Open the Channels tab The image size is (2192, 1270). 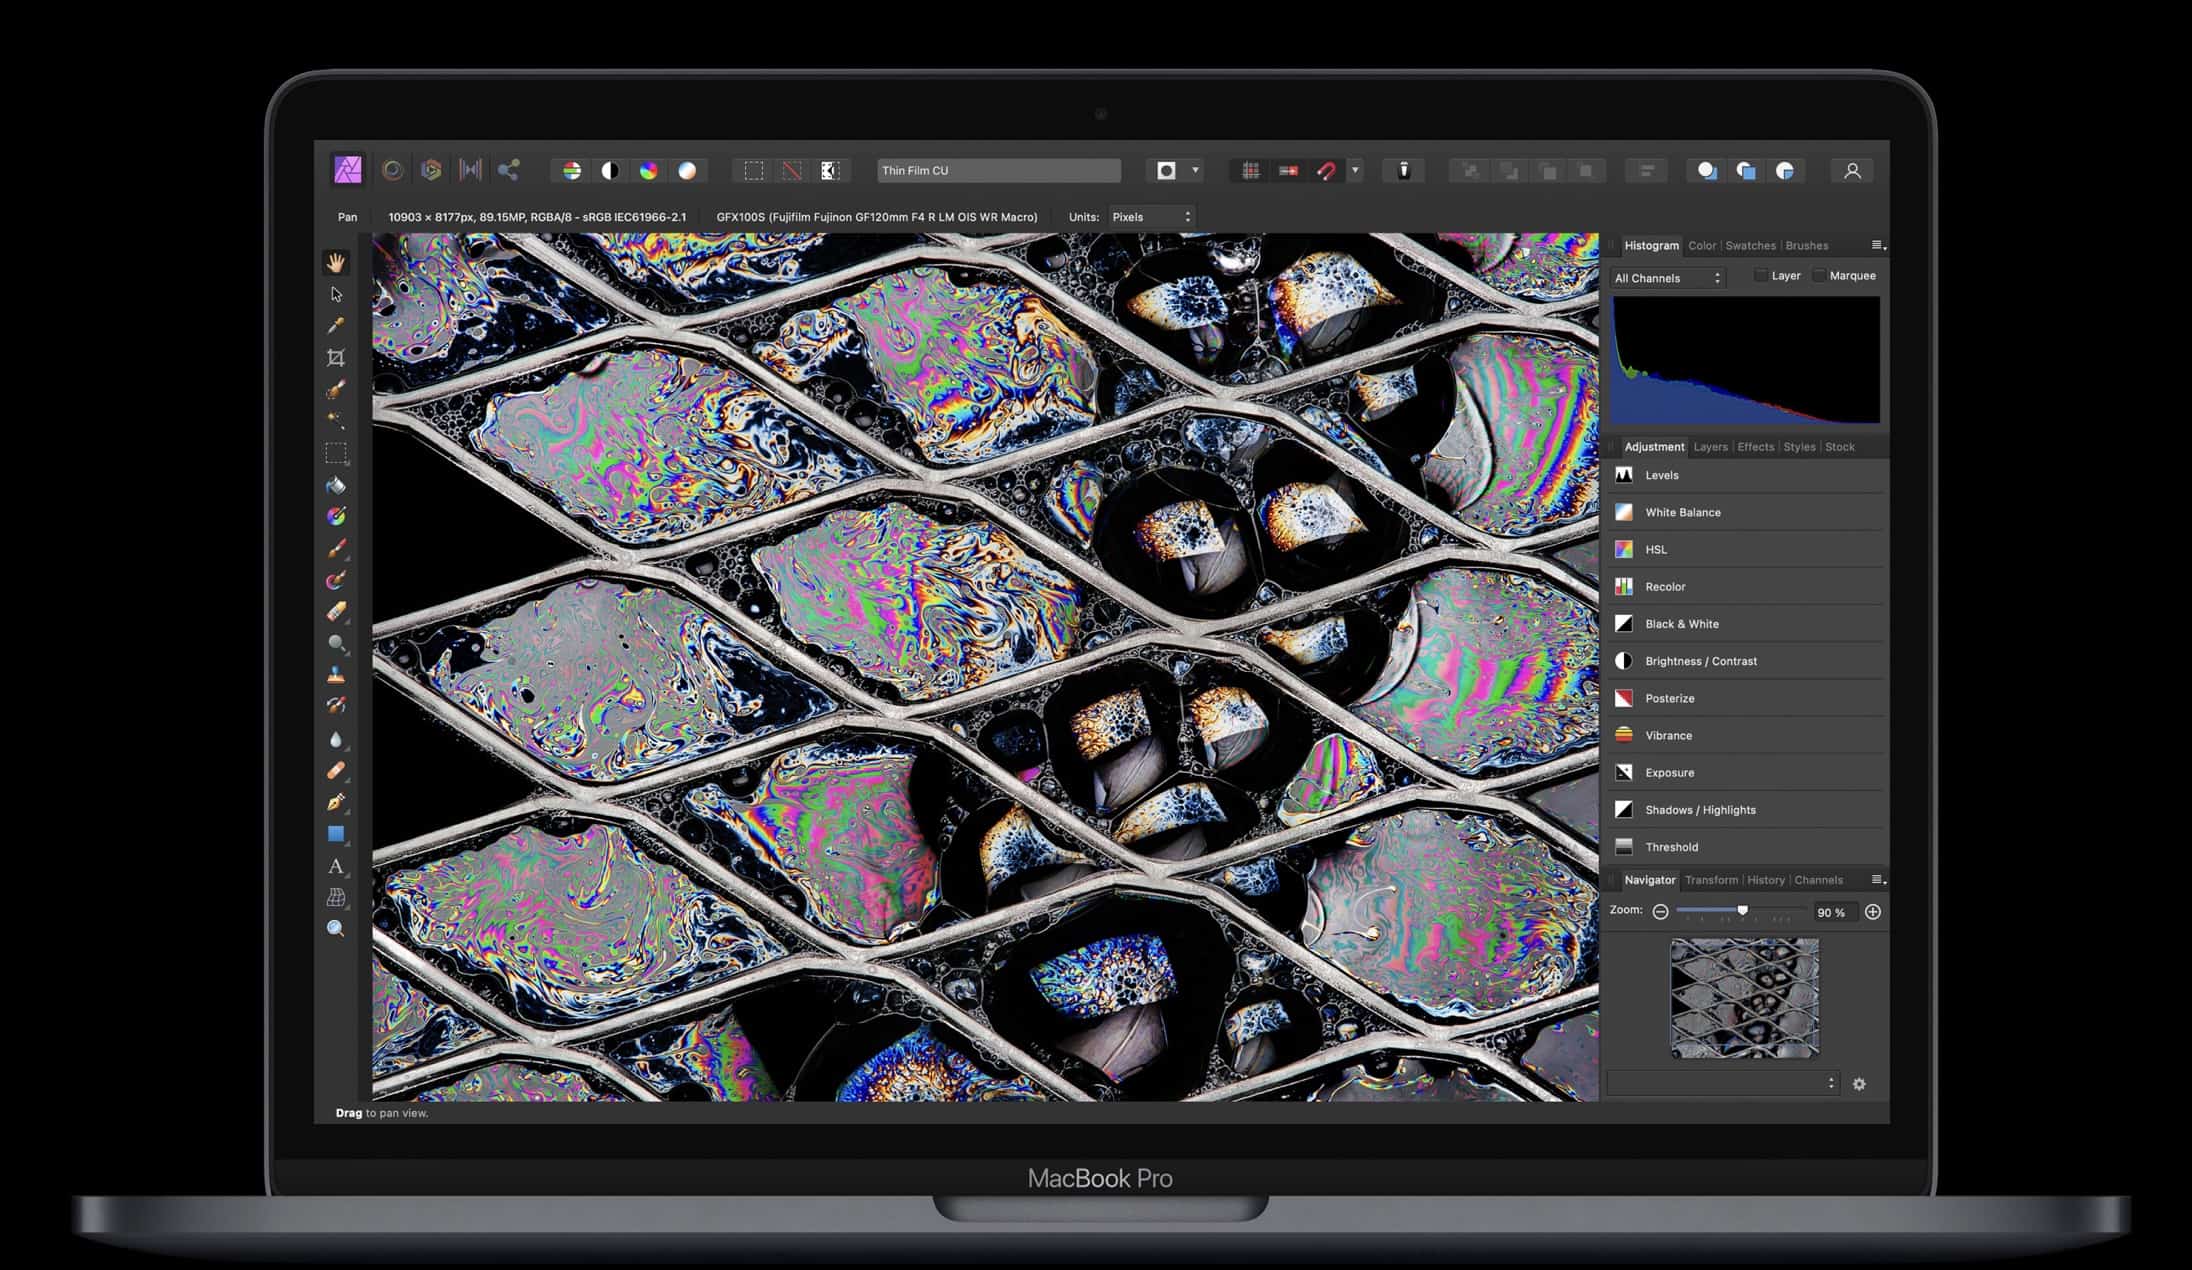click(1819, 880)
